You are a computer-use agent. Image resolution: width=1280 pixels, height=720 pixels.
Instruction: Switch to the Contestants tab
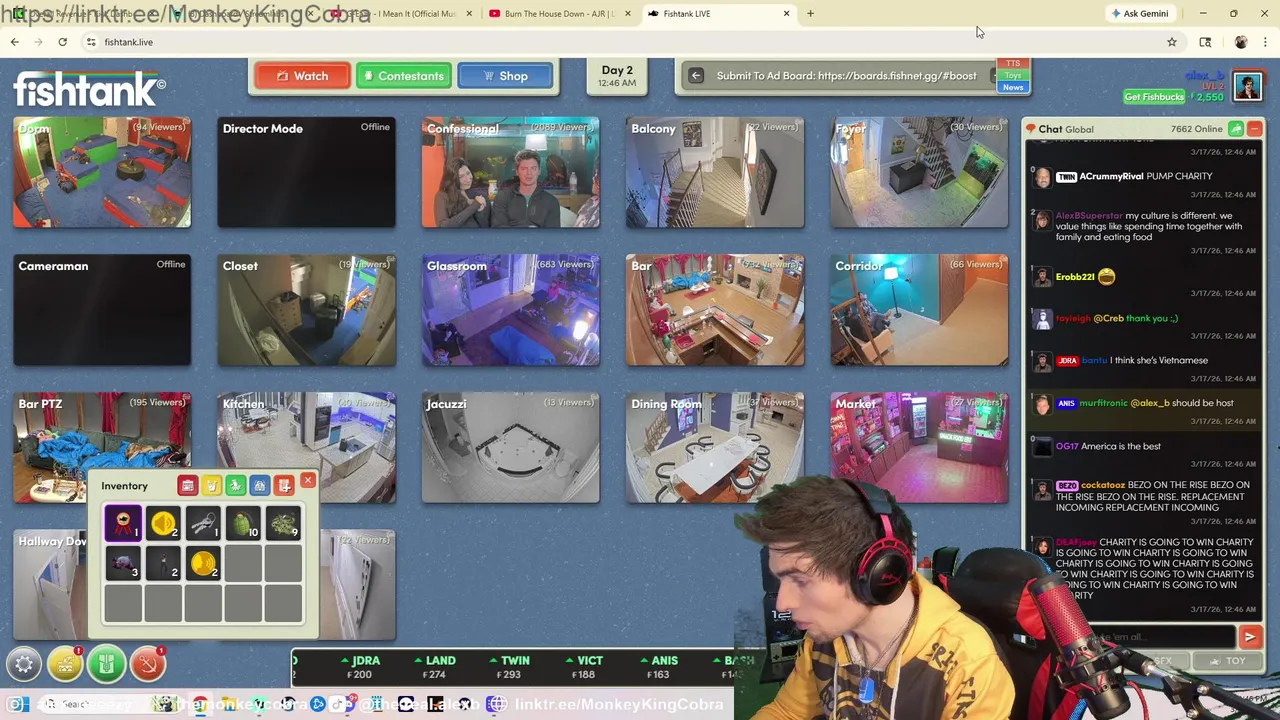(404, 76)
